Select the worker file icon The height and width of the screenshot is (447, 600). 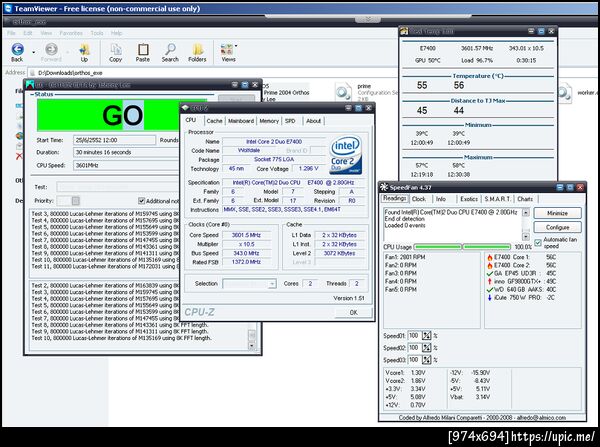(x=565, y=93)
